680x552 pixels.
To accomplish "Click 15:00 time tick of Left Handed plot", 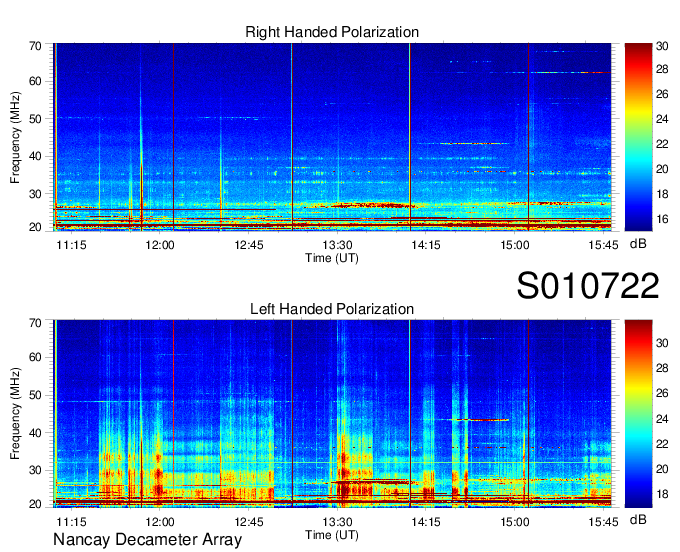I will (515, 522).
